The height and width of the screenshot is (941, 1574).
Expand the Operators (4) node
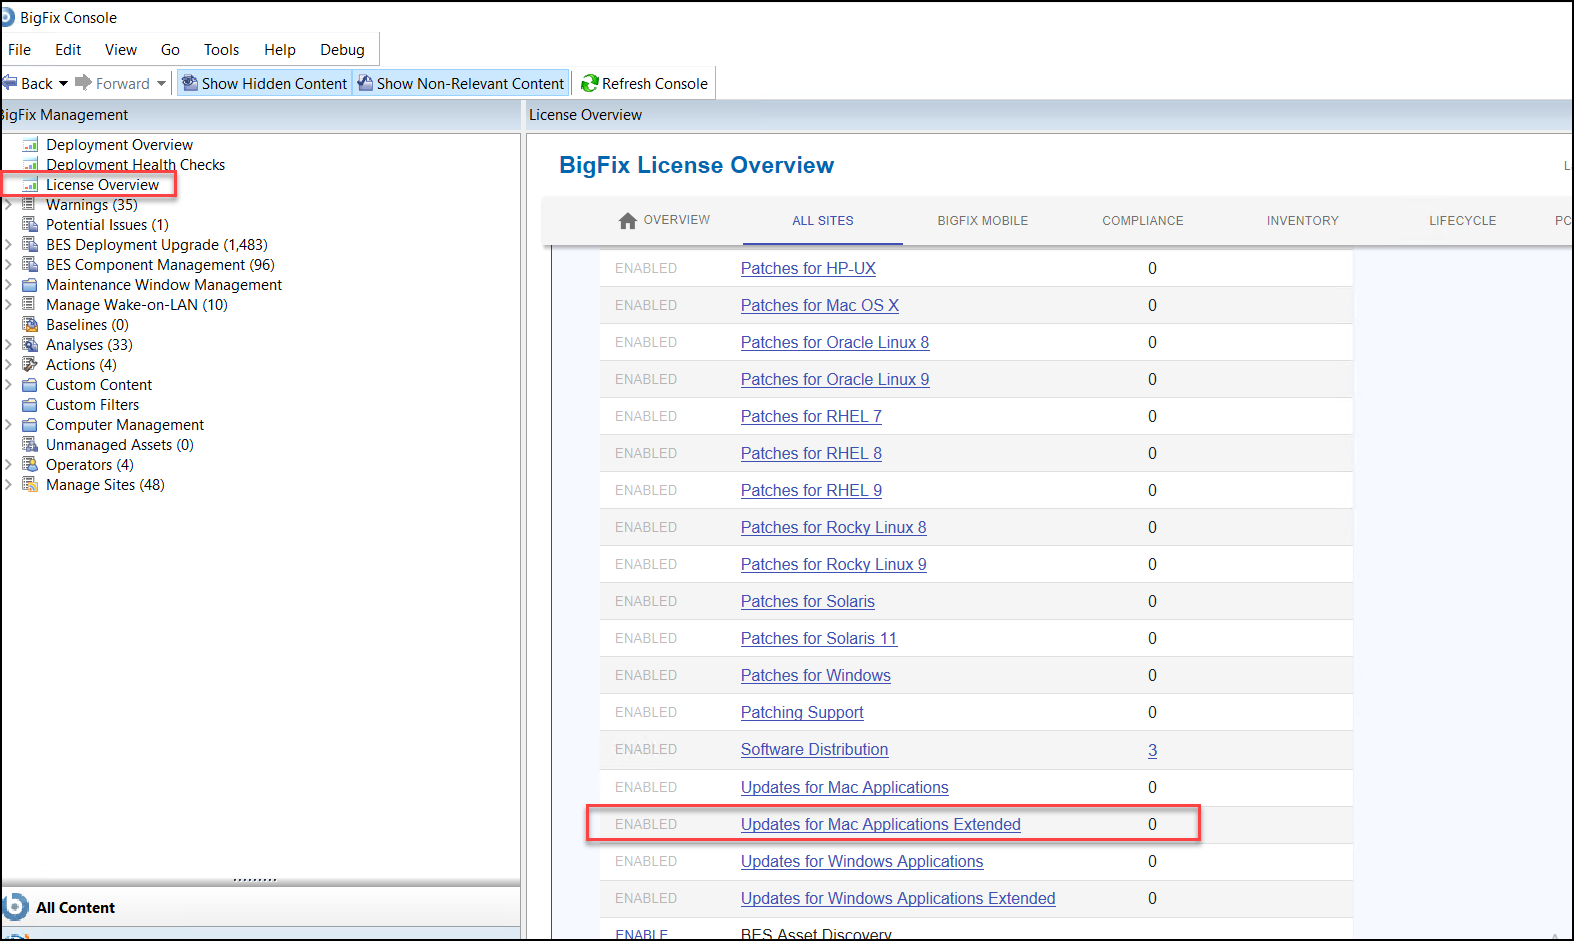8,465
